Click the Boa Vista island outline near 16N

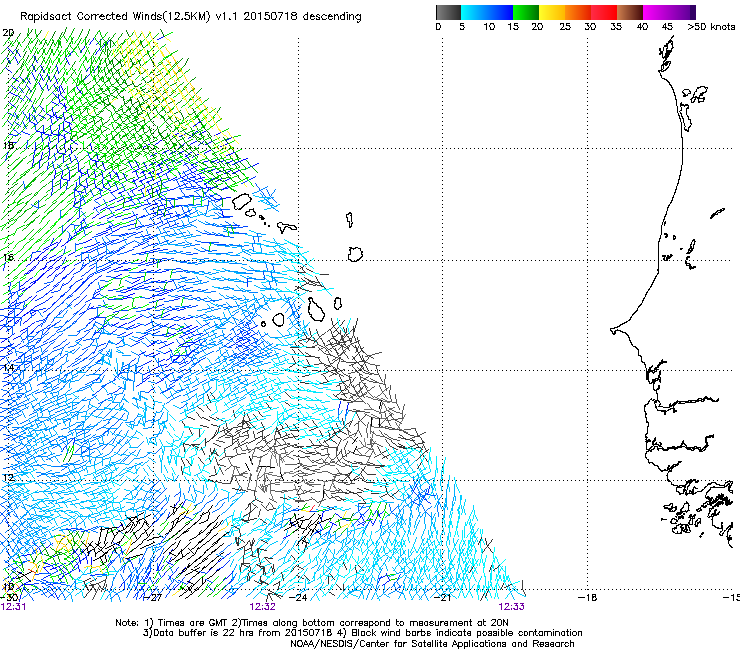click(x=355, y=254)
